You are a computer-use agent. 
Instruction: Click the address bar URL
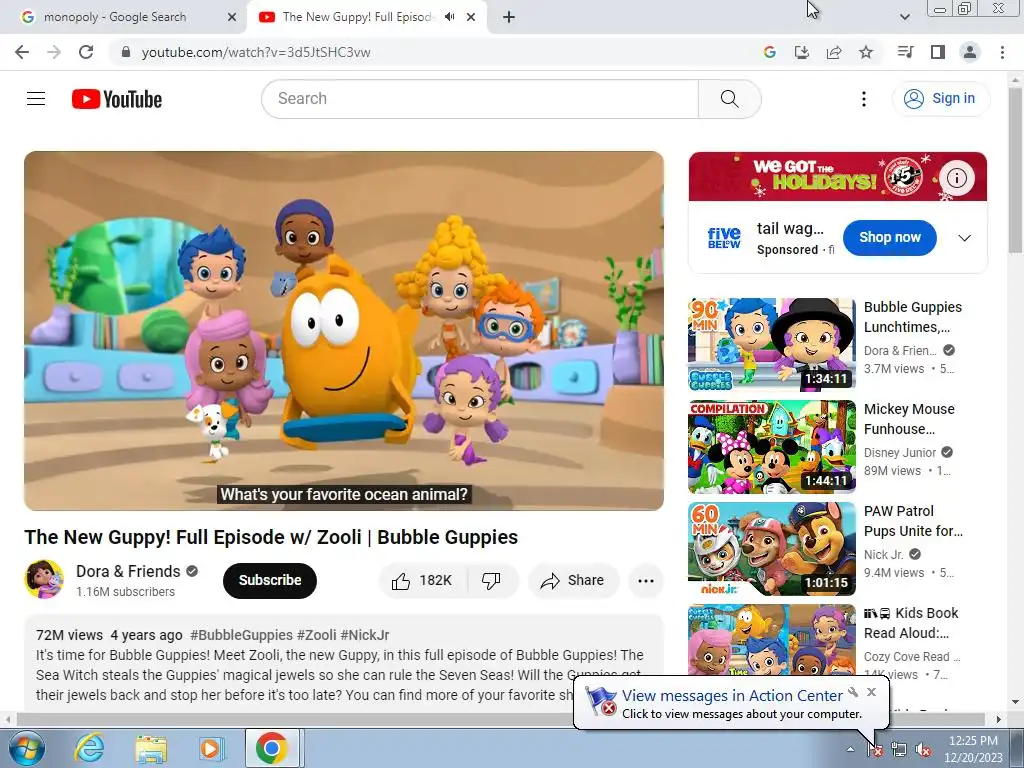click(256, 52)
